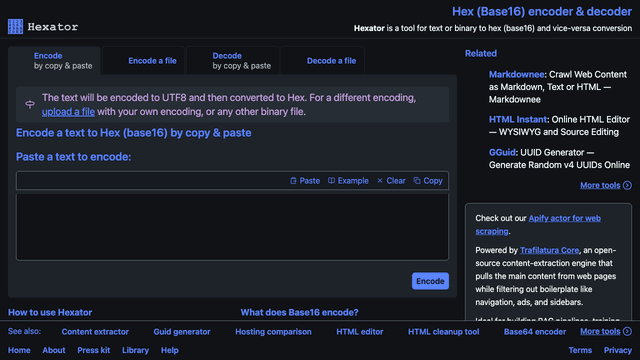Viewport: 640px width, 360px height.
Task: Click the circled arrow beside footer More tools
Action: click(627, 331)
